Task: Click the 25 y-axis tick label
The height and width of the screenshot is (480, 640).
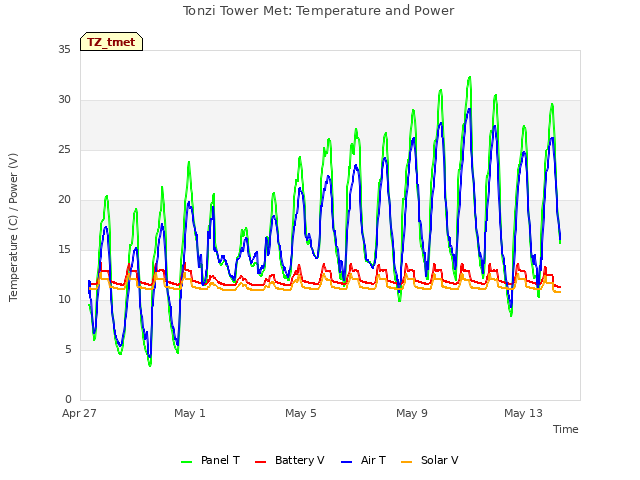Action: (64, 150)
